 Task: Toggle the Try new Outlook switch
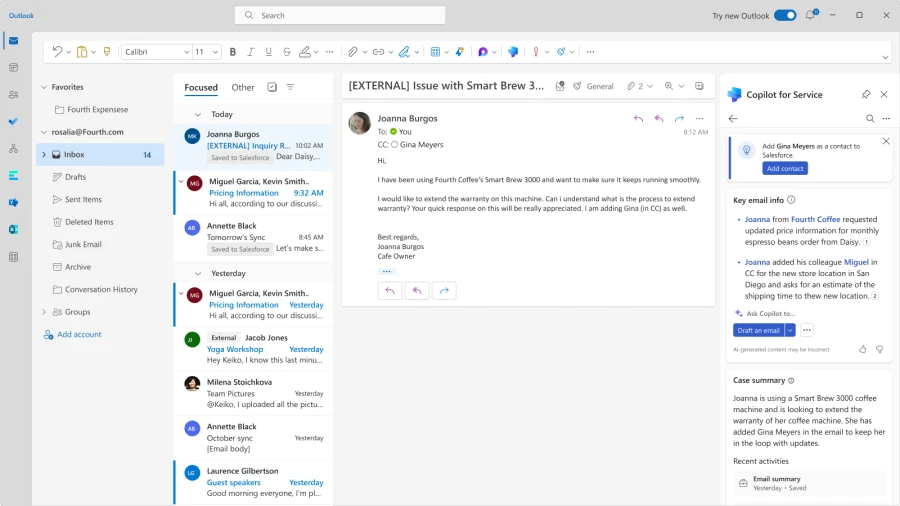(785, 15)
